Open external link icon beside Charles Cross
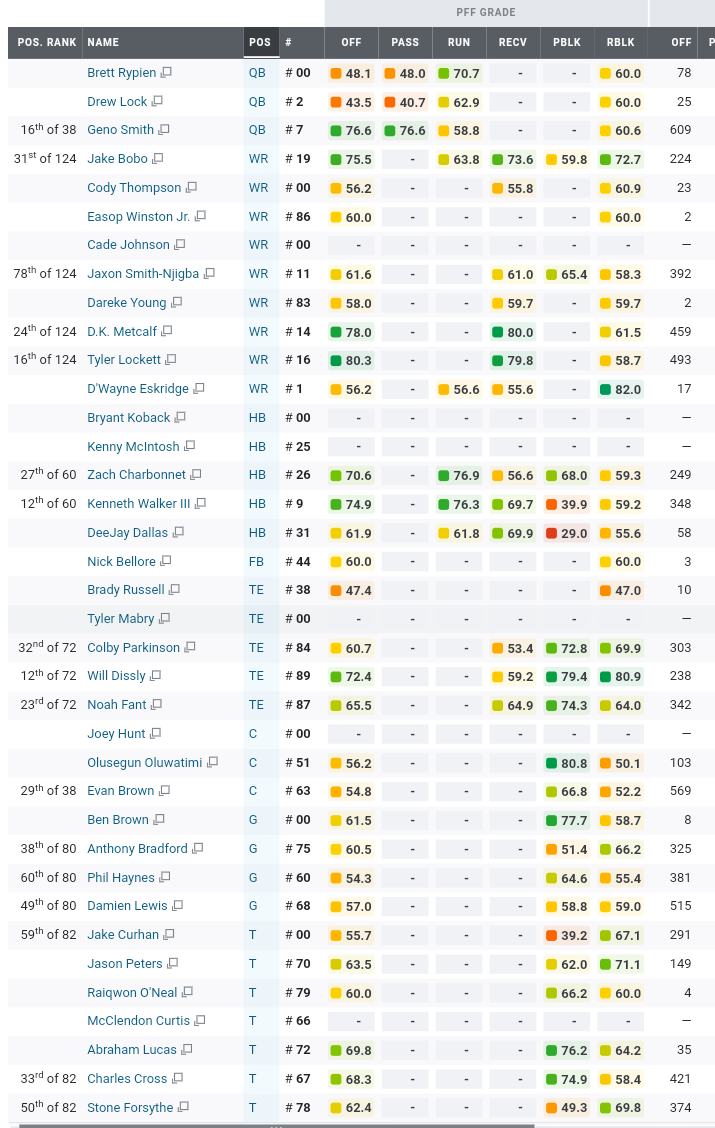Screen dimensions: 715x1128 [178, 1078]
